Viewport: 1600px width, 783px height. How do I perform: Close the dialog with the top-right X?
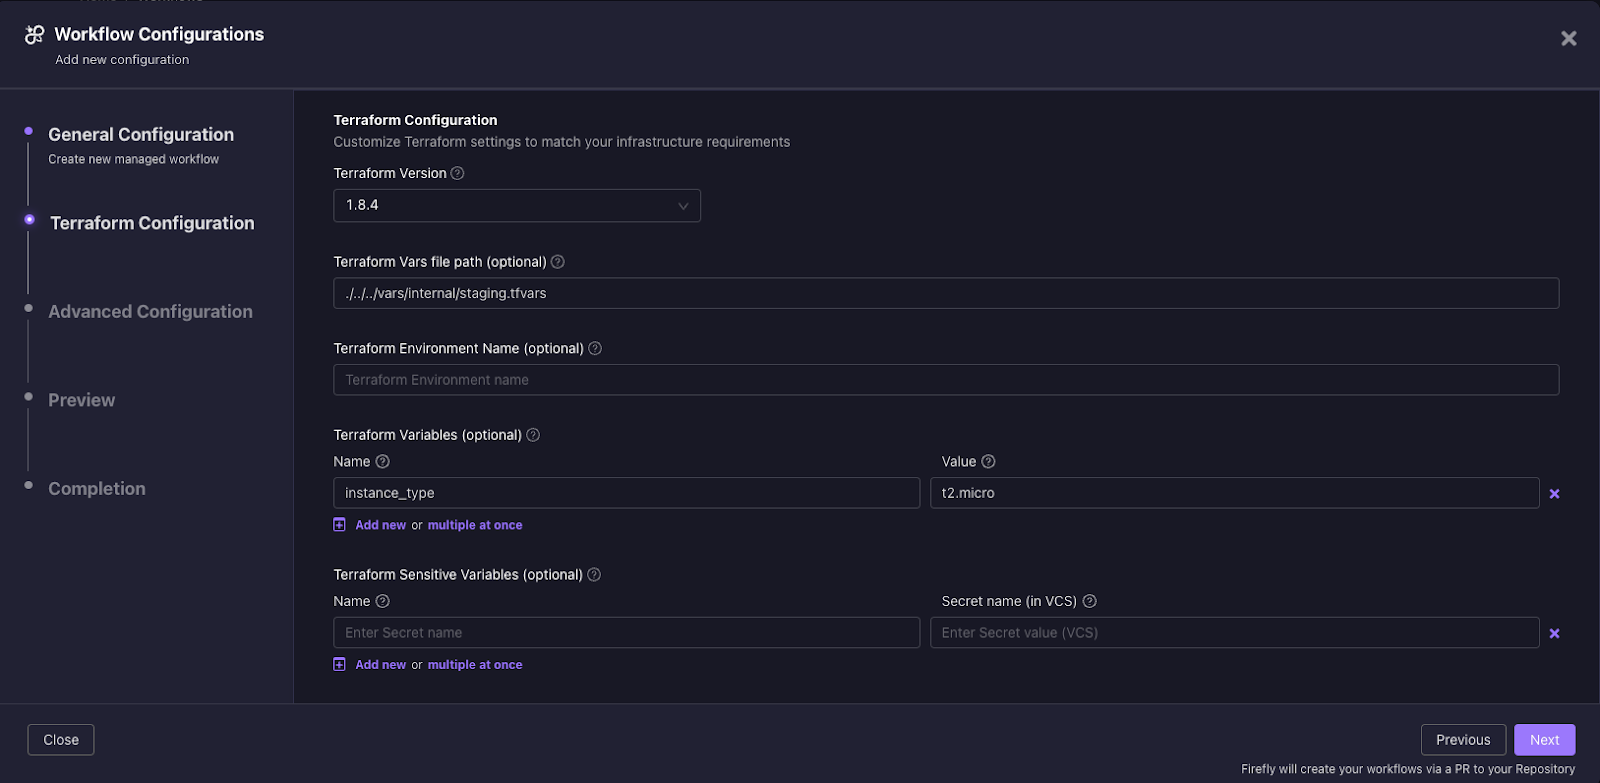point(1569,38)
